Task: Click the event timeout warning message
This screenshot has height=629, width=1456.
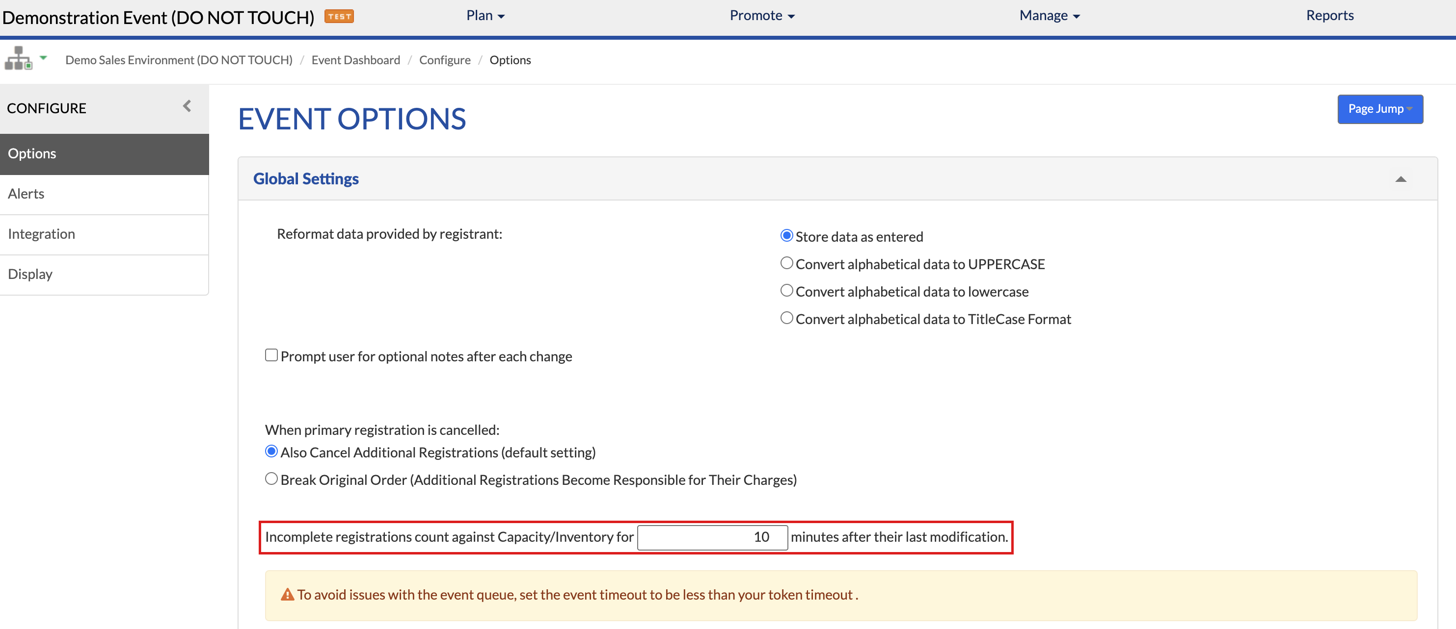Action: click(578, 595)
